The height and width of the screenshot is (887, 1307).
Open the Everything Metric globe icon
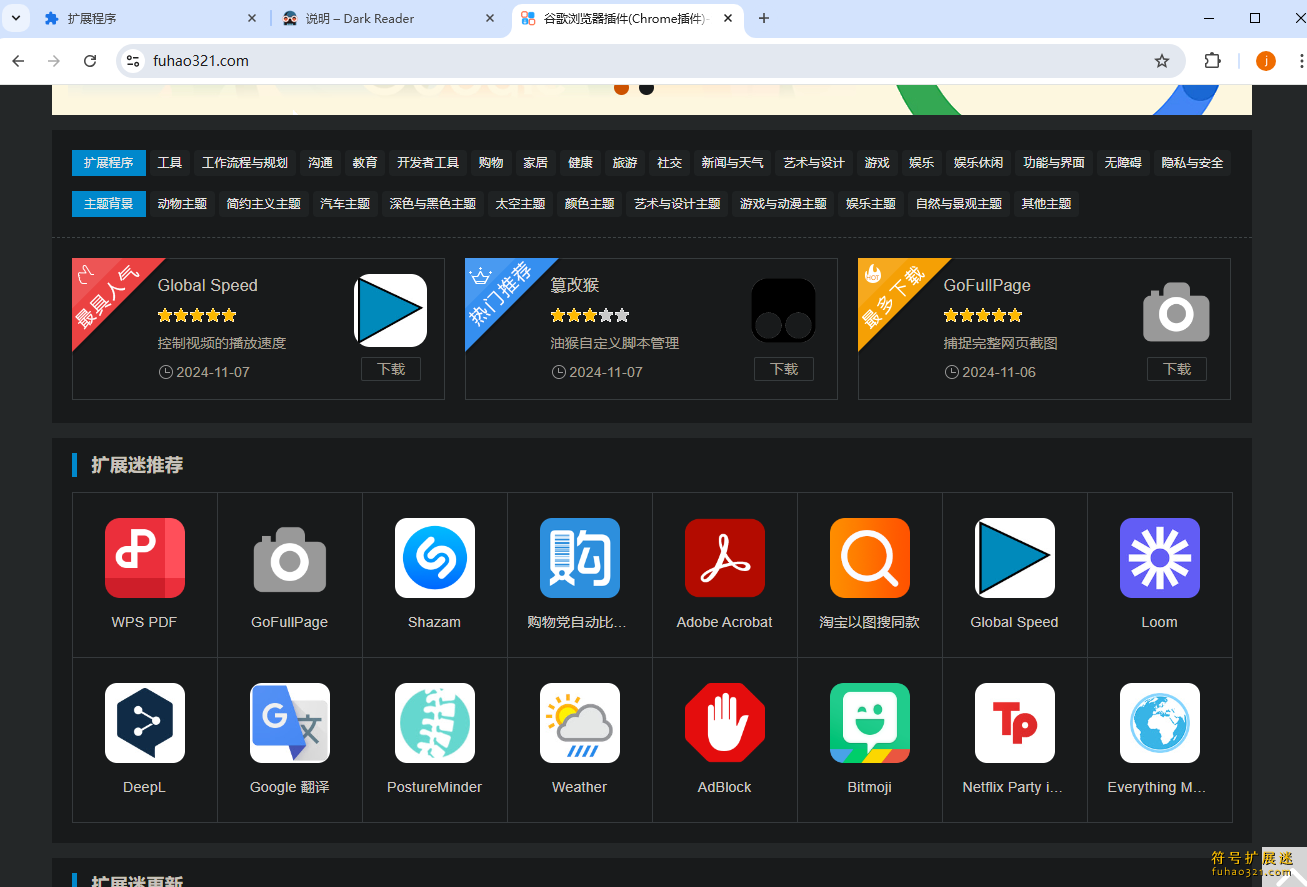[1160, 723]
